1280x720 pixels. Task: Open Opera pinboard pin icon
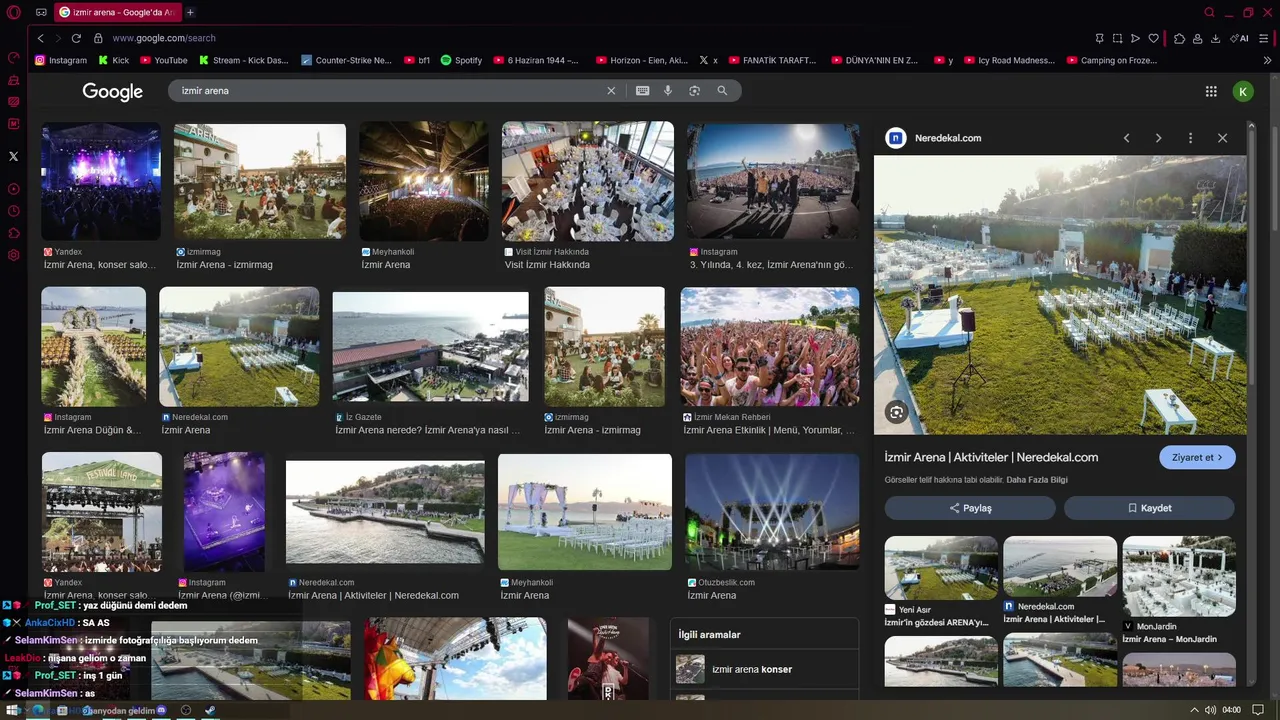tap(1099, 38)
